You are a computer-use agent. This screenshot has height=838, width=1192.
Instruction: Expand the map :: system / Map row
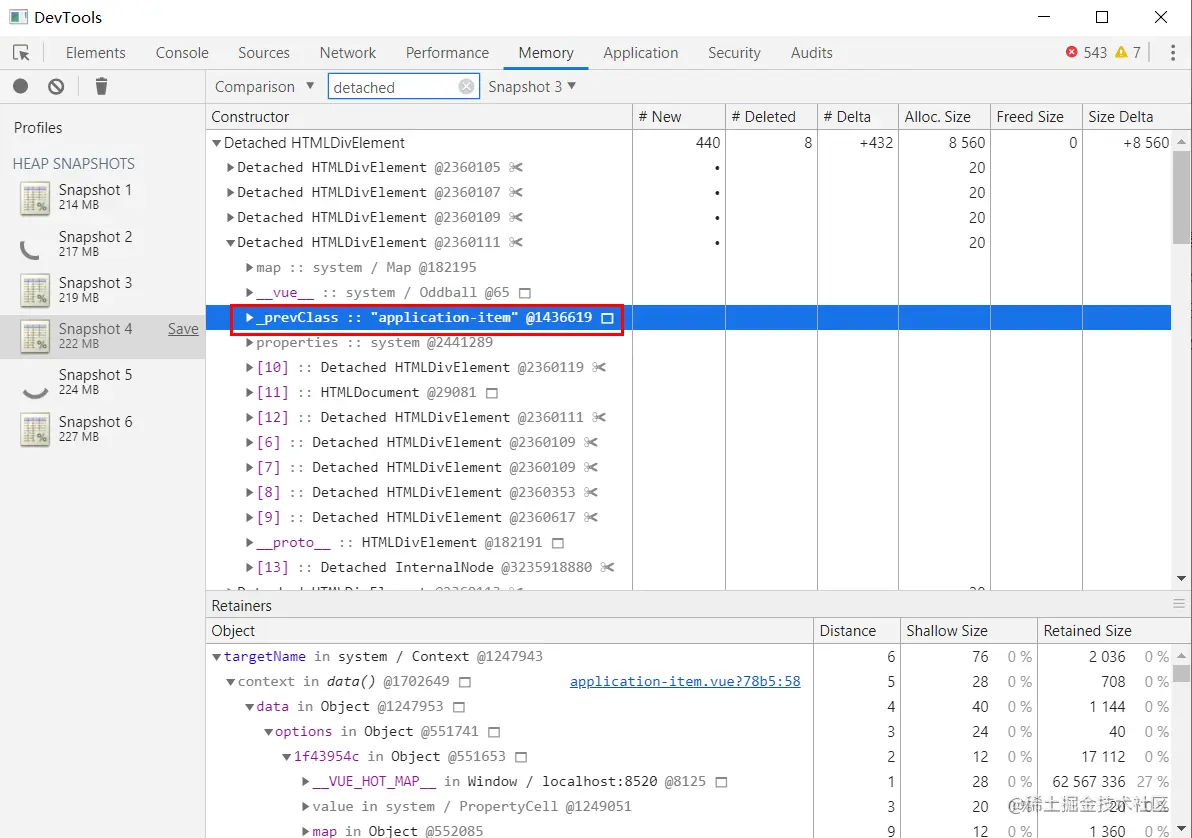249,268
